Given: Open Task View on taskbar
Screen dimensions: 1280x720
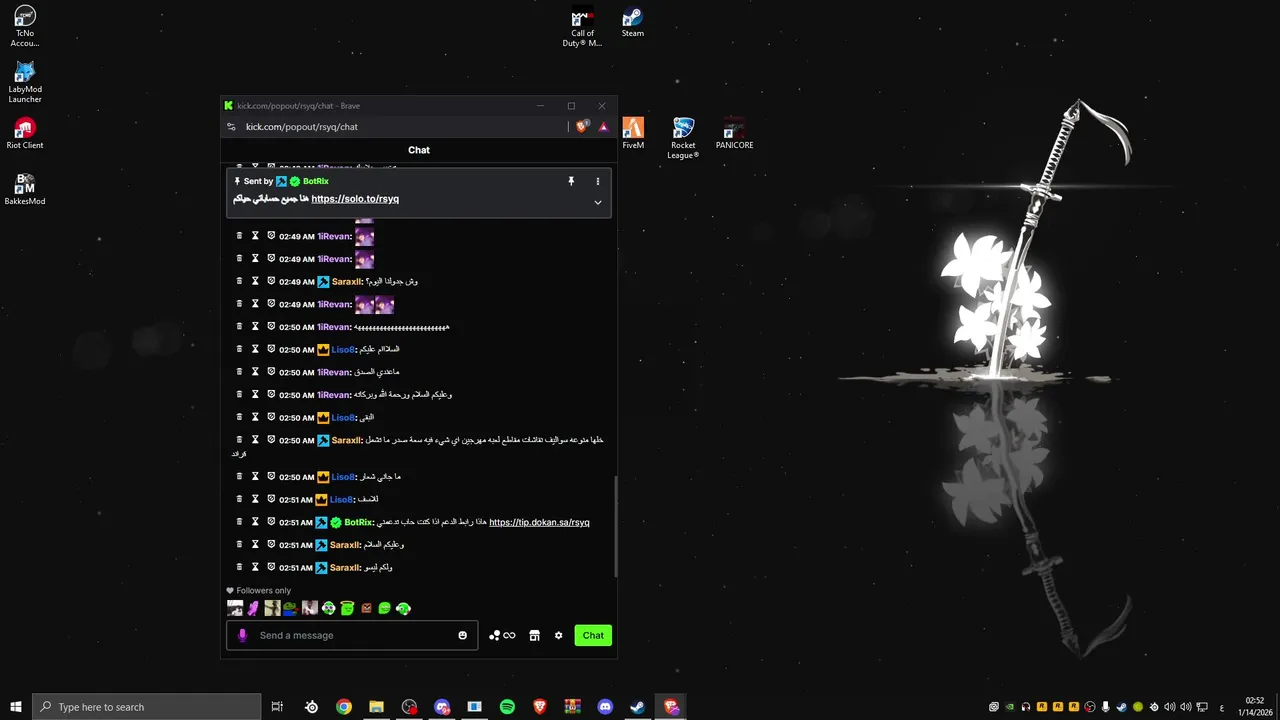Looking at the screenshot, I should tap(277, 707).
